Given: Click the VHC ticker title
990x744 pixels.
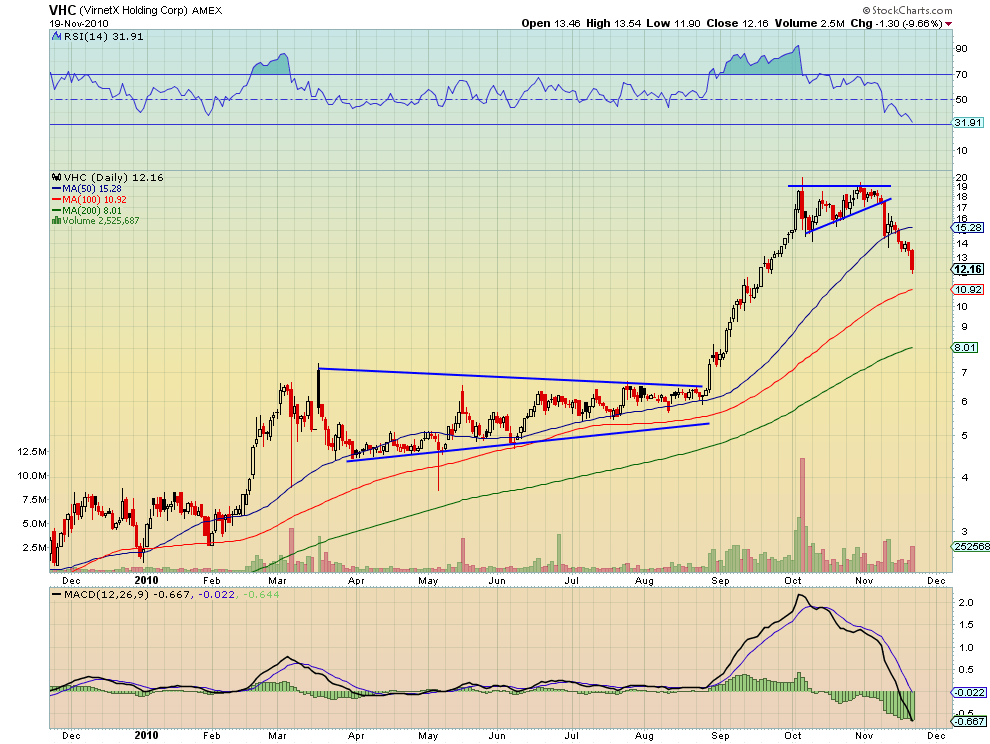Looking at the screenshot, I should coord(63,10).
